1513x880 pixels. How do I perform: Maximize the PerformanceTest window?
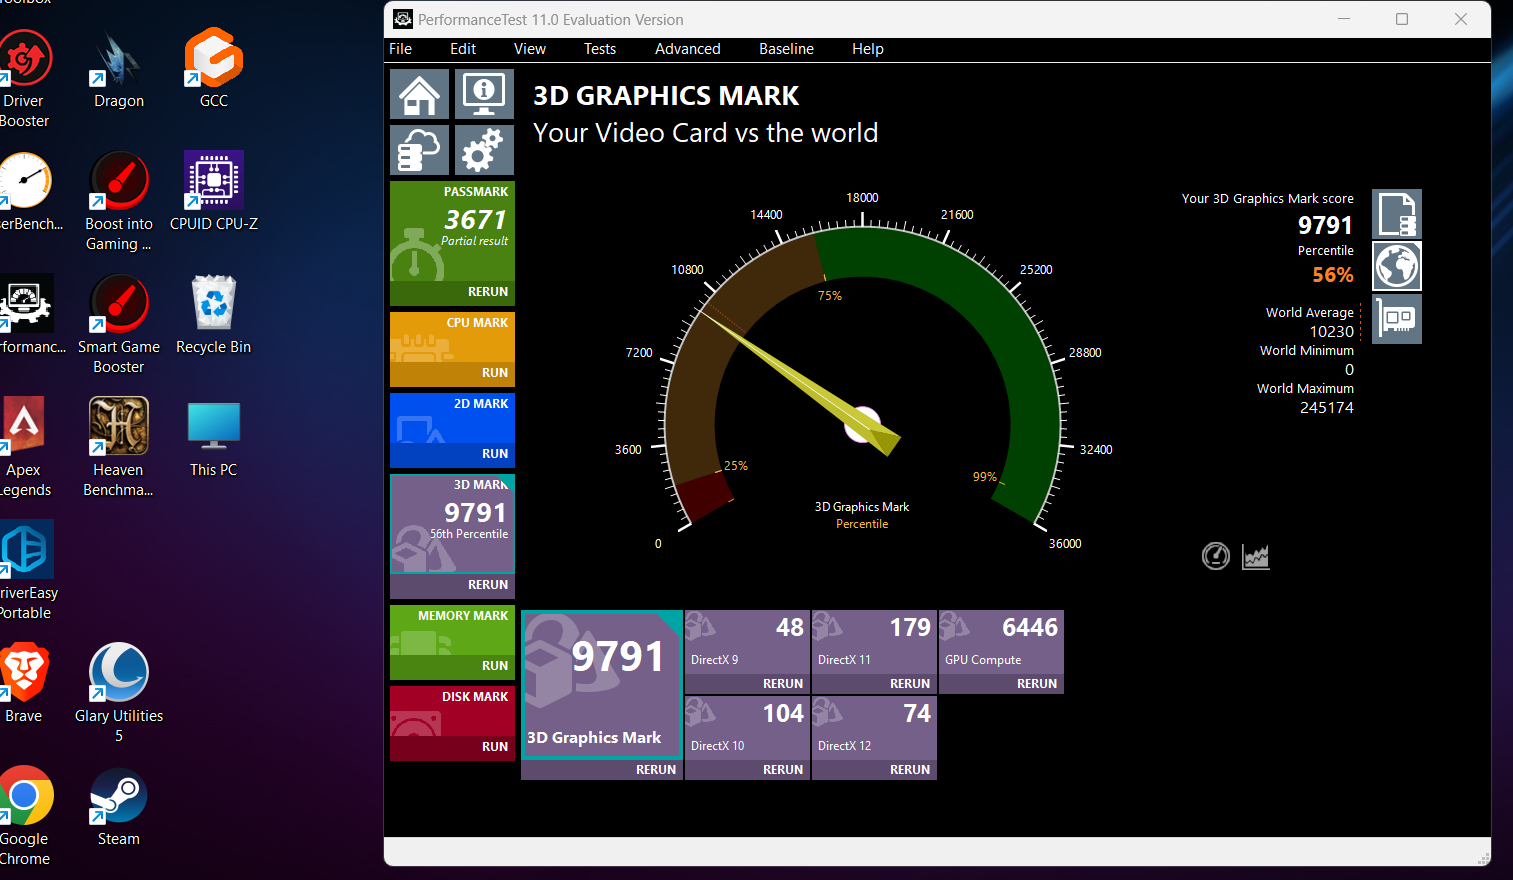[x=1402, y=19]
